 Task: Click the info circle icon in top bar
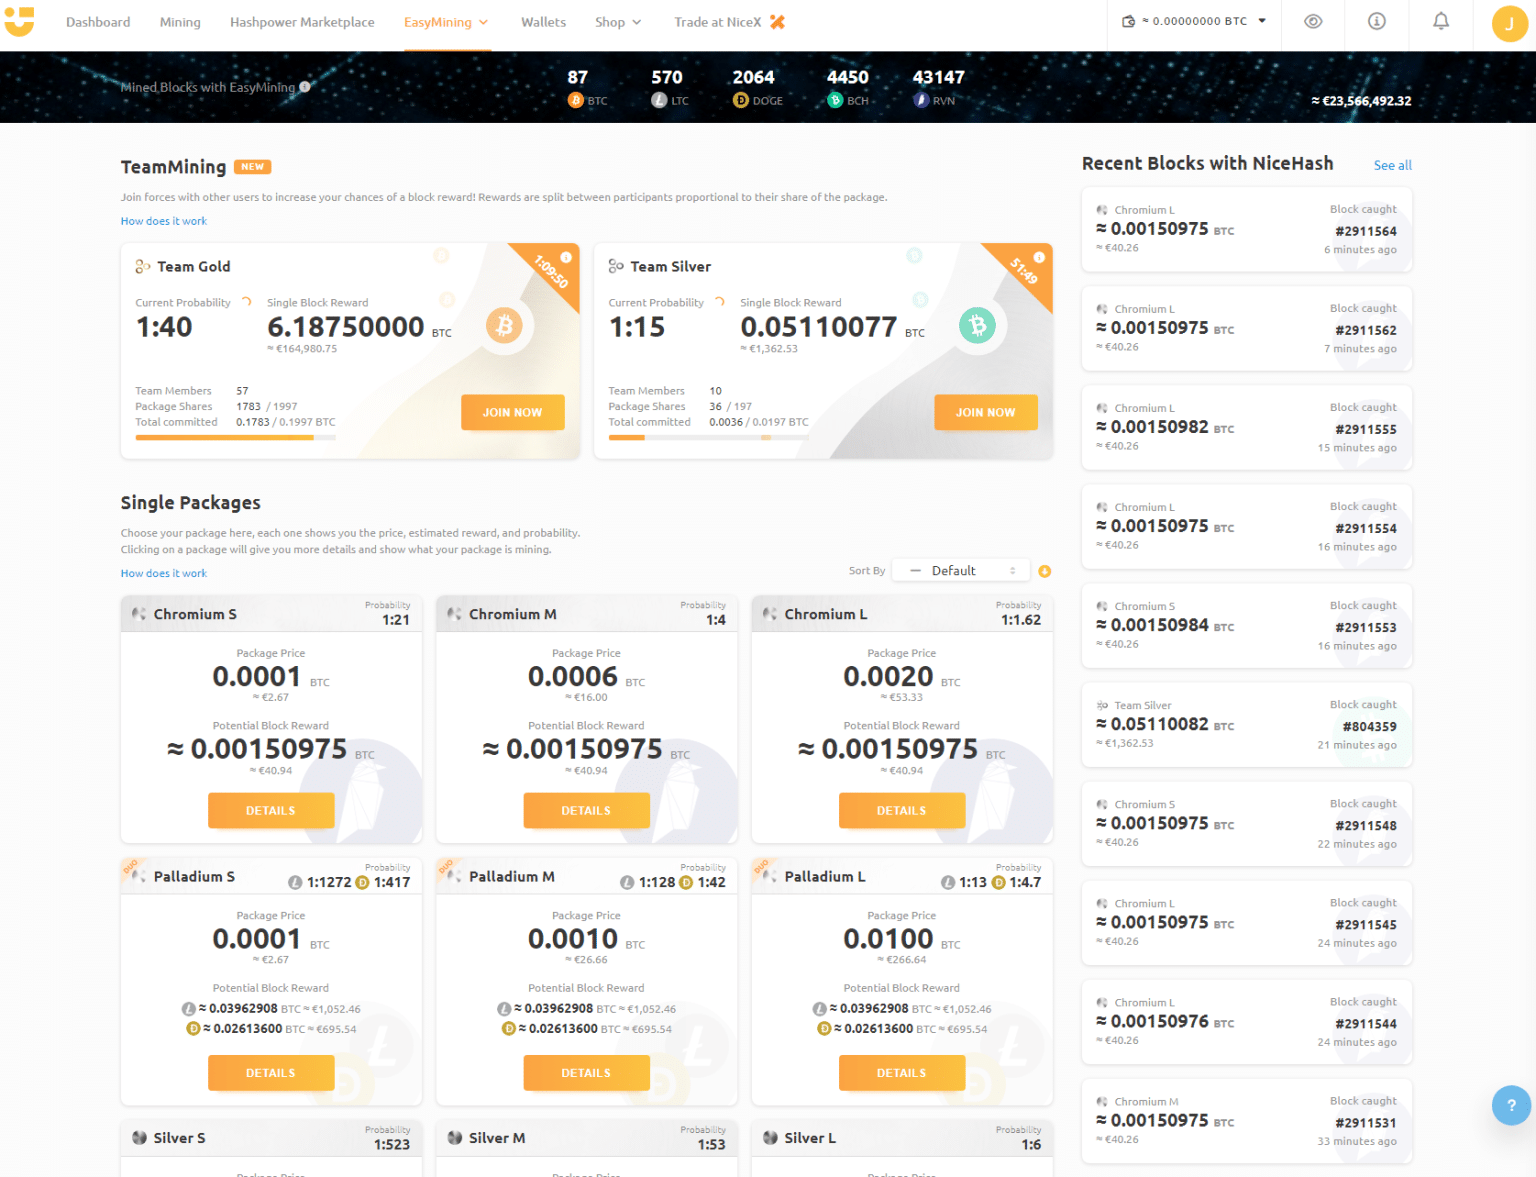tap(1376, 20)
